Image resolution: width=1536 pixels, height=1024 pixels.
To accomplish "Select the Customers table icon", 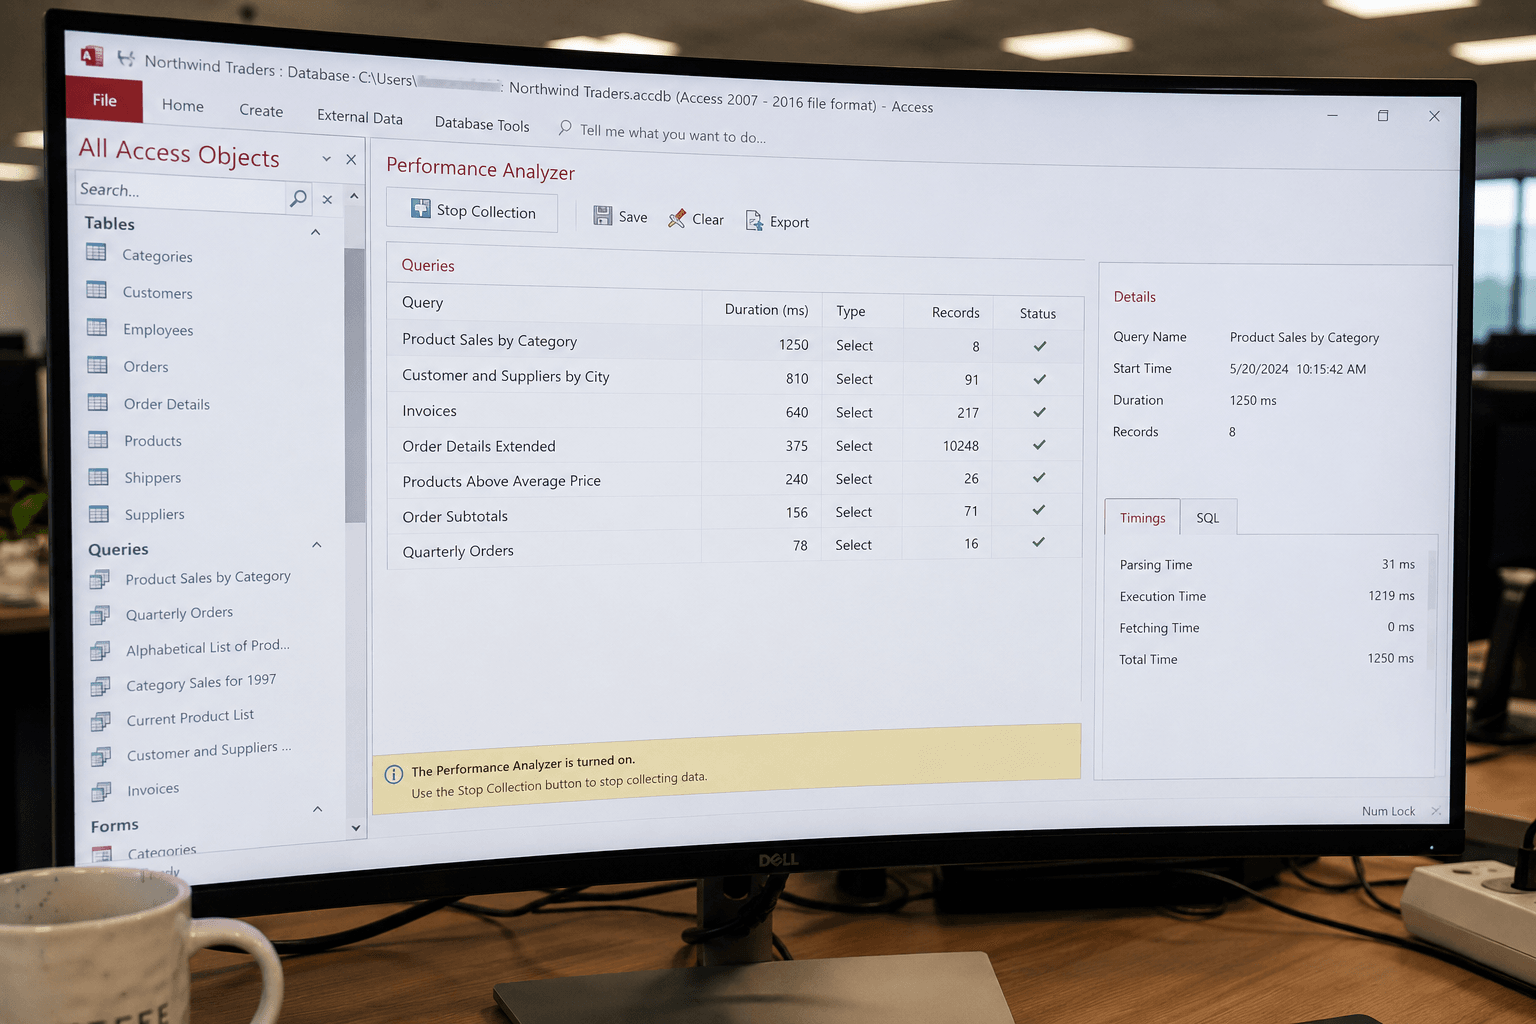I will (96, 290).
